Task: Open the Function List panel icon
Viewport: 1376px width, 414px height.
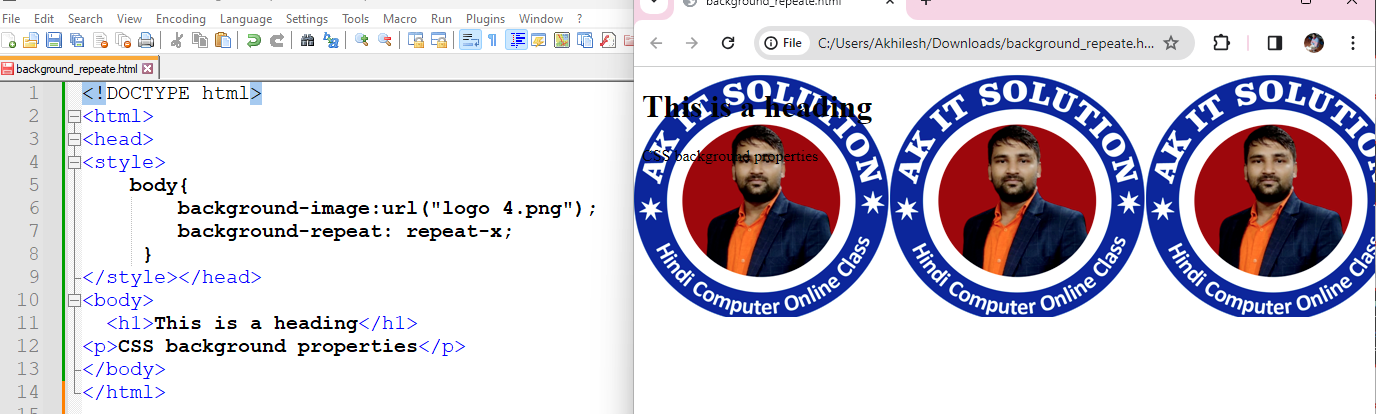Action: pyautogui.click(x=607, y=40)
